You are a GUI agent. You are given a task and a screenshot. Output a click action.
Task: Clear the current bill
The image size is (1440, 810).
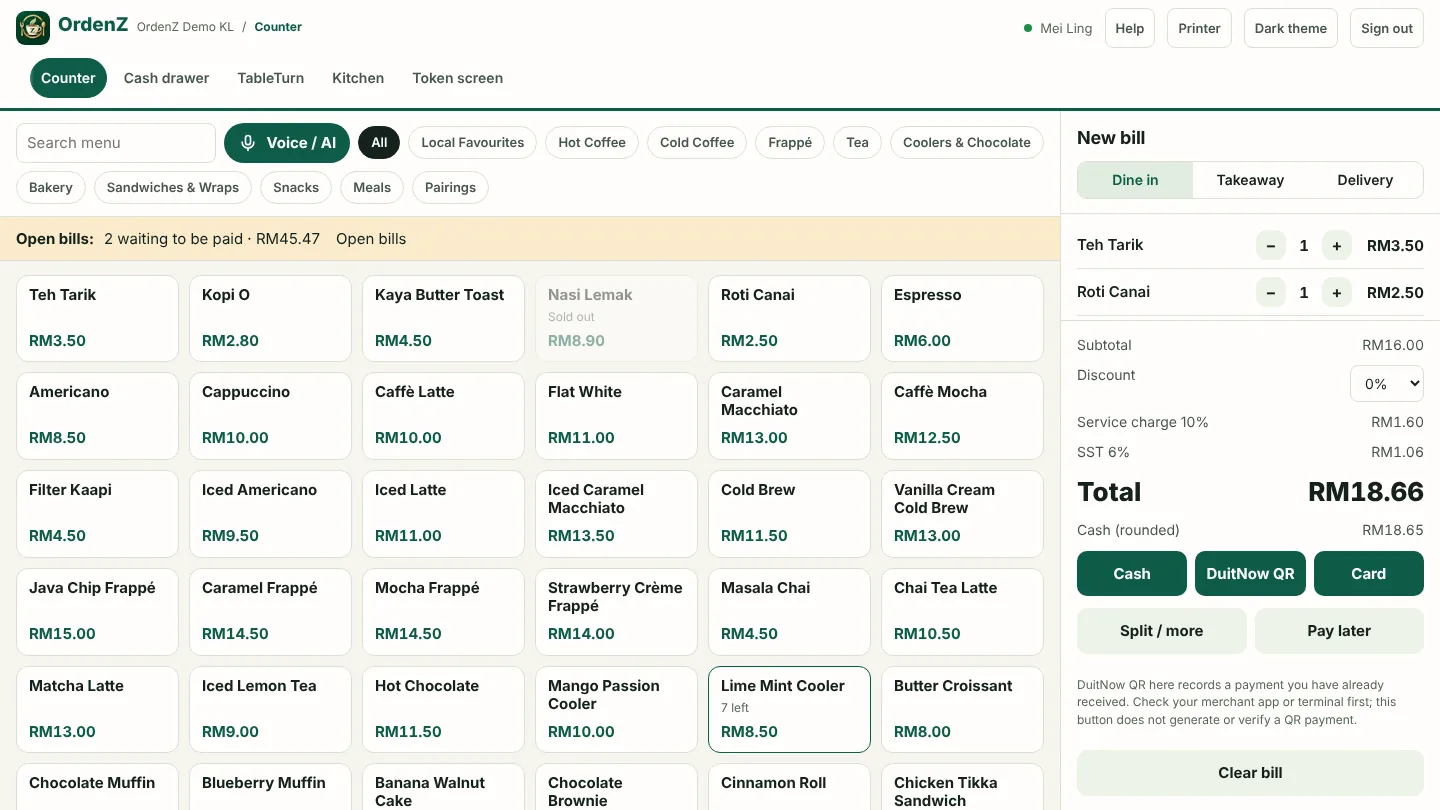click(x=1250, y=773)
